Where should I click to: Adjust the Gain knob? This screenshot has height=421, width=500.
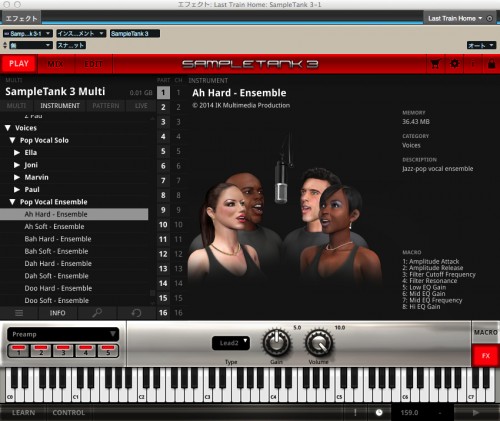tap(276, 342)
